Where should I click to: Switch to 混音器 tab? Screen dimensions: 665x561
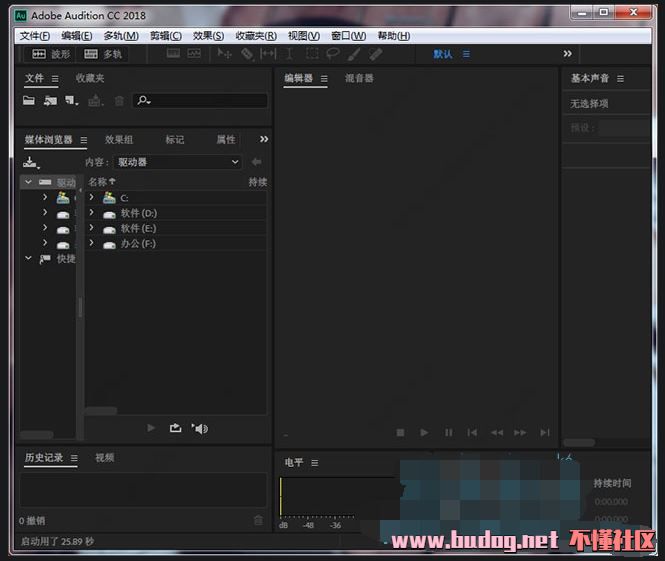[x=359, y=78]
